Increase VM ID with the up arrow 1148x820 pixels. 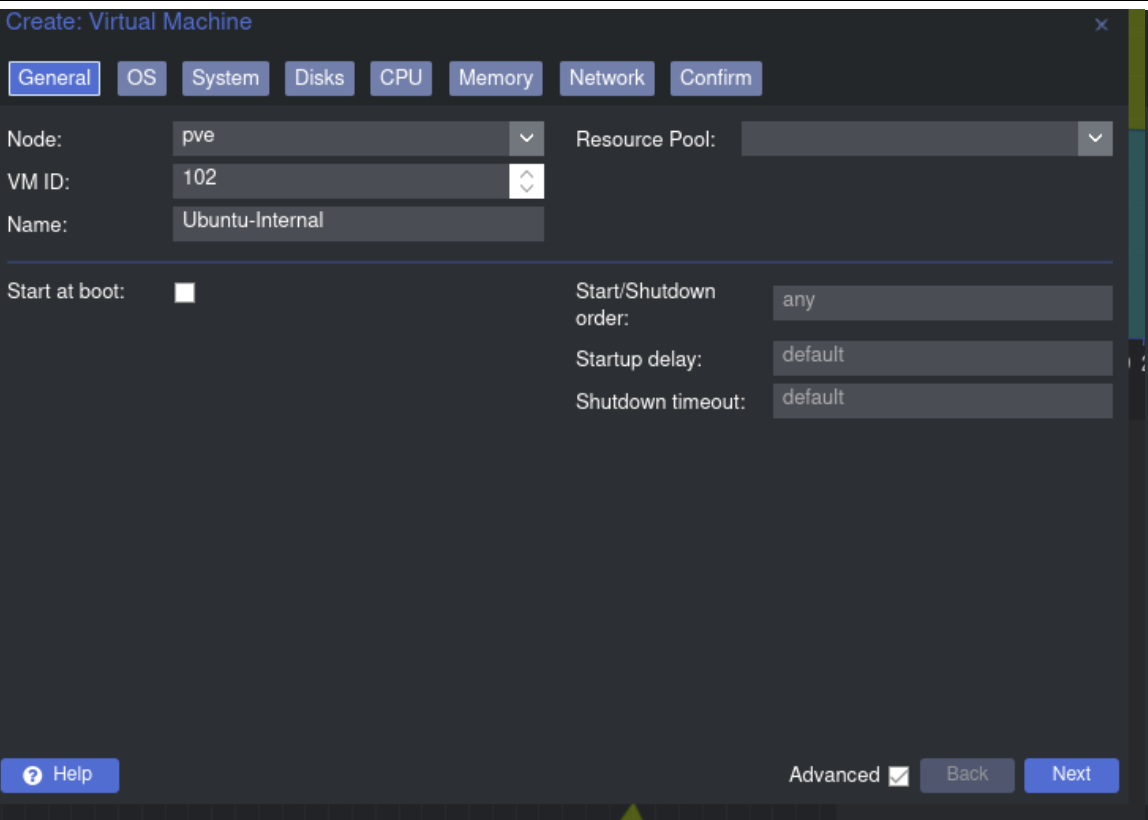527,173
